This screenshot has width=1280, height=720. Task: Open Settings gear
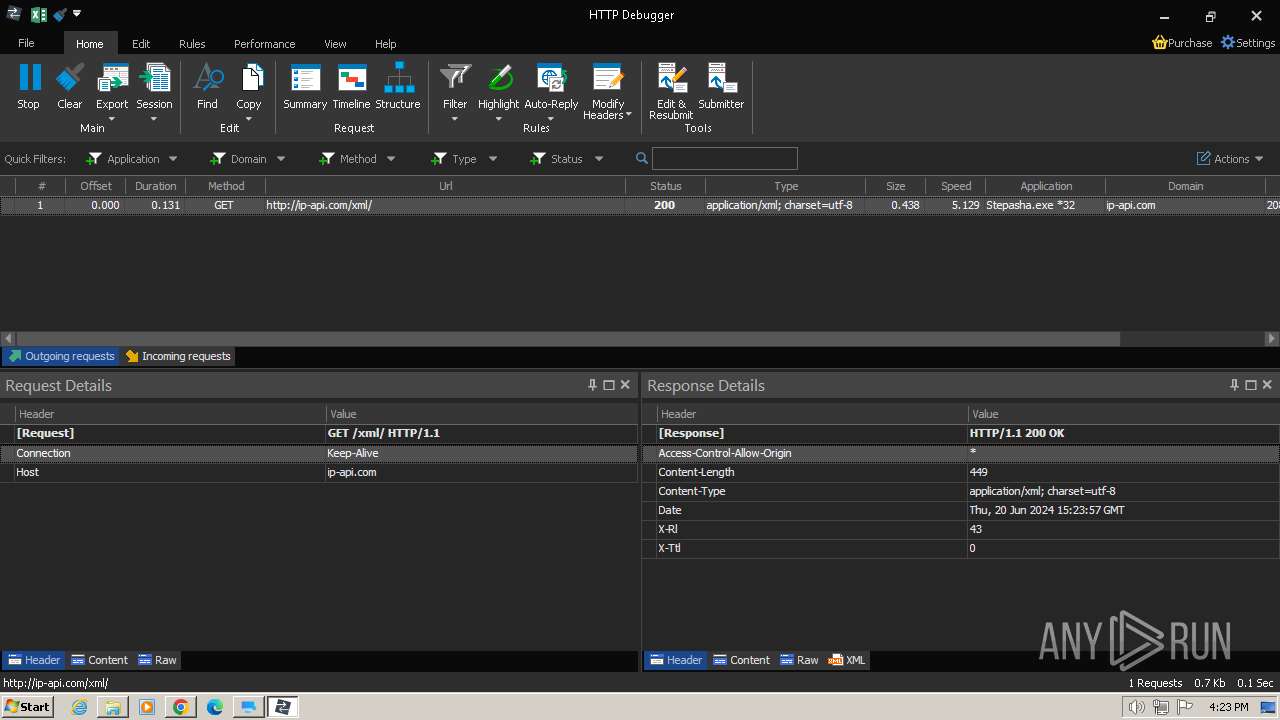(x=1228, y=43)
